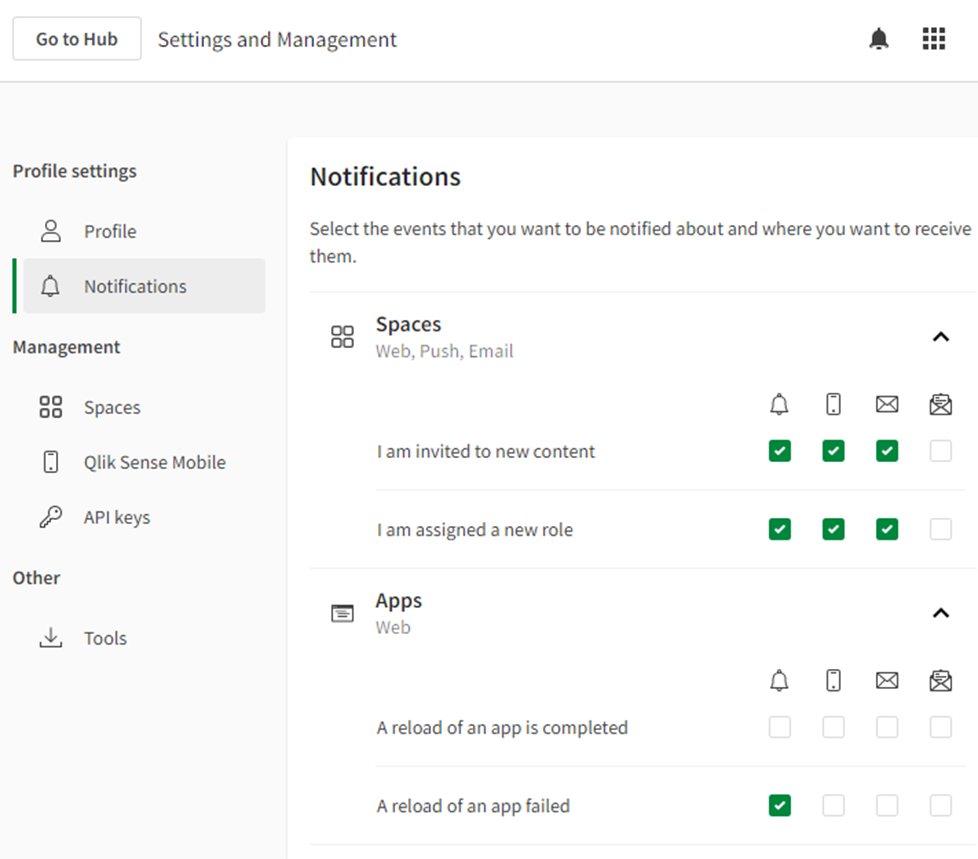Collapse the Spaces notifications section
This screenshot has width=978, height=859.
(941, 337)
